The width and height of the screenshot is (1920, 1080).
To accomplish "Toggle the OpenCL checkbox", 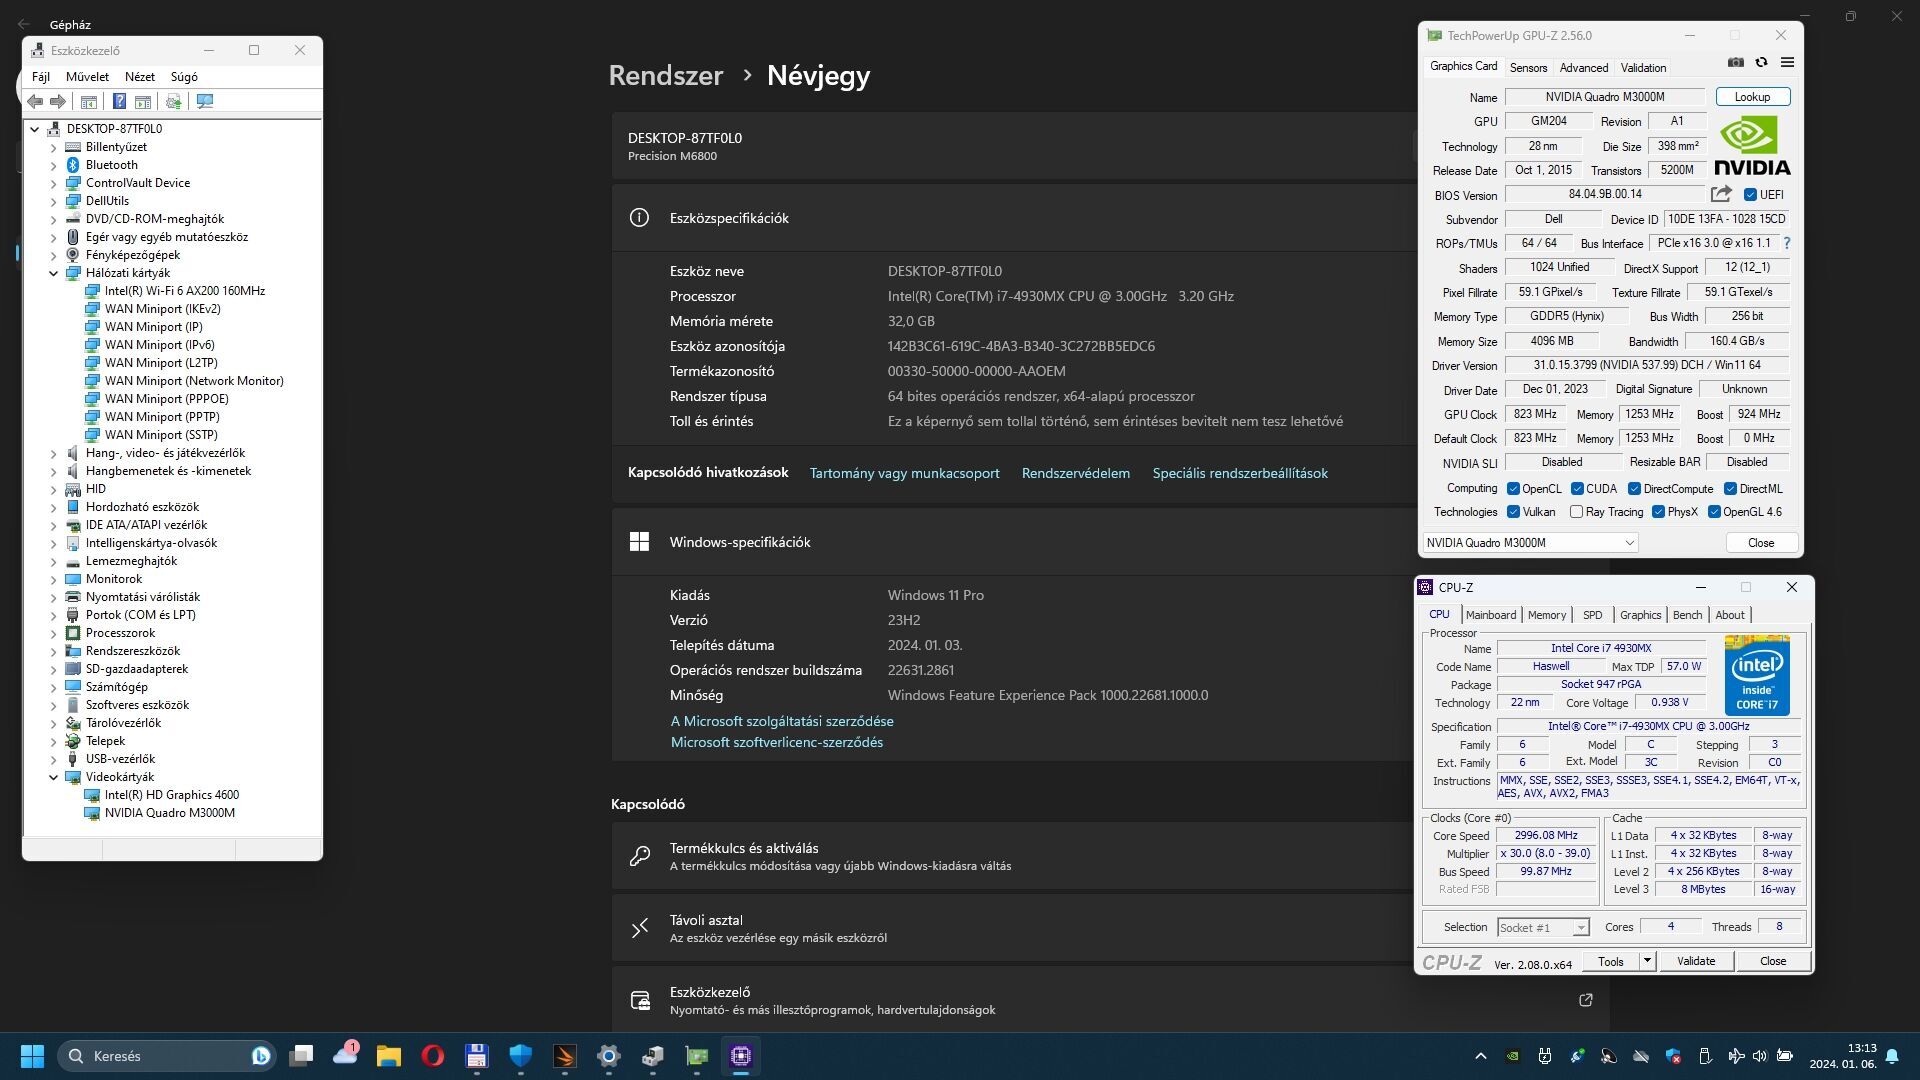I will point(1513,489).
